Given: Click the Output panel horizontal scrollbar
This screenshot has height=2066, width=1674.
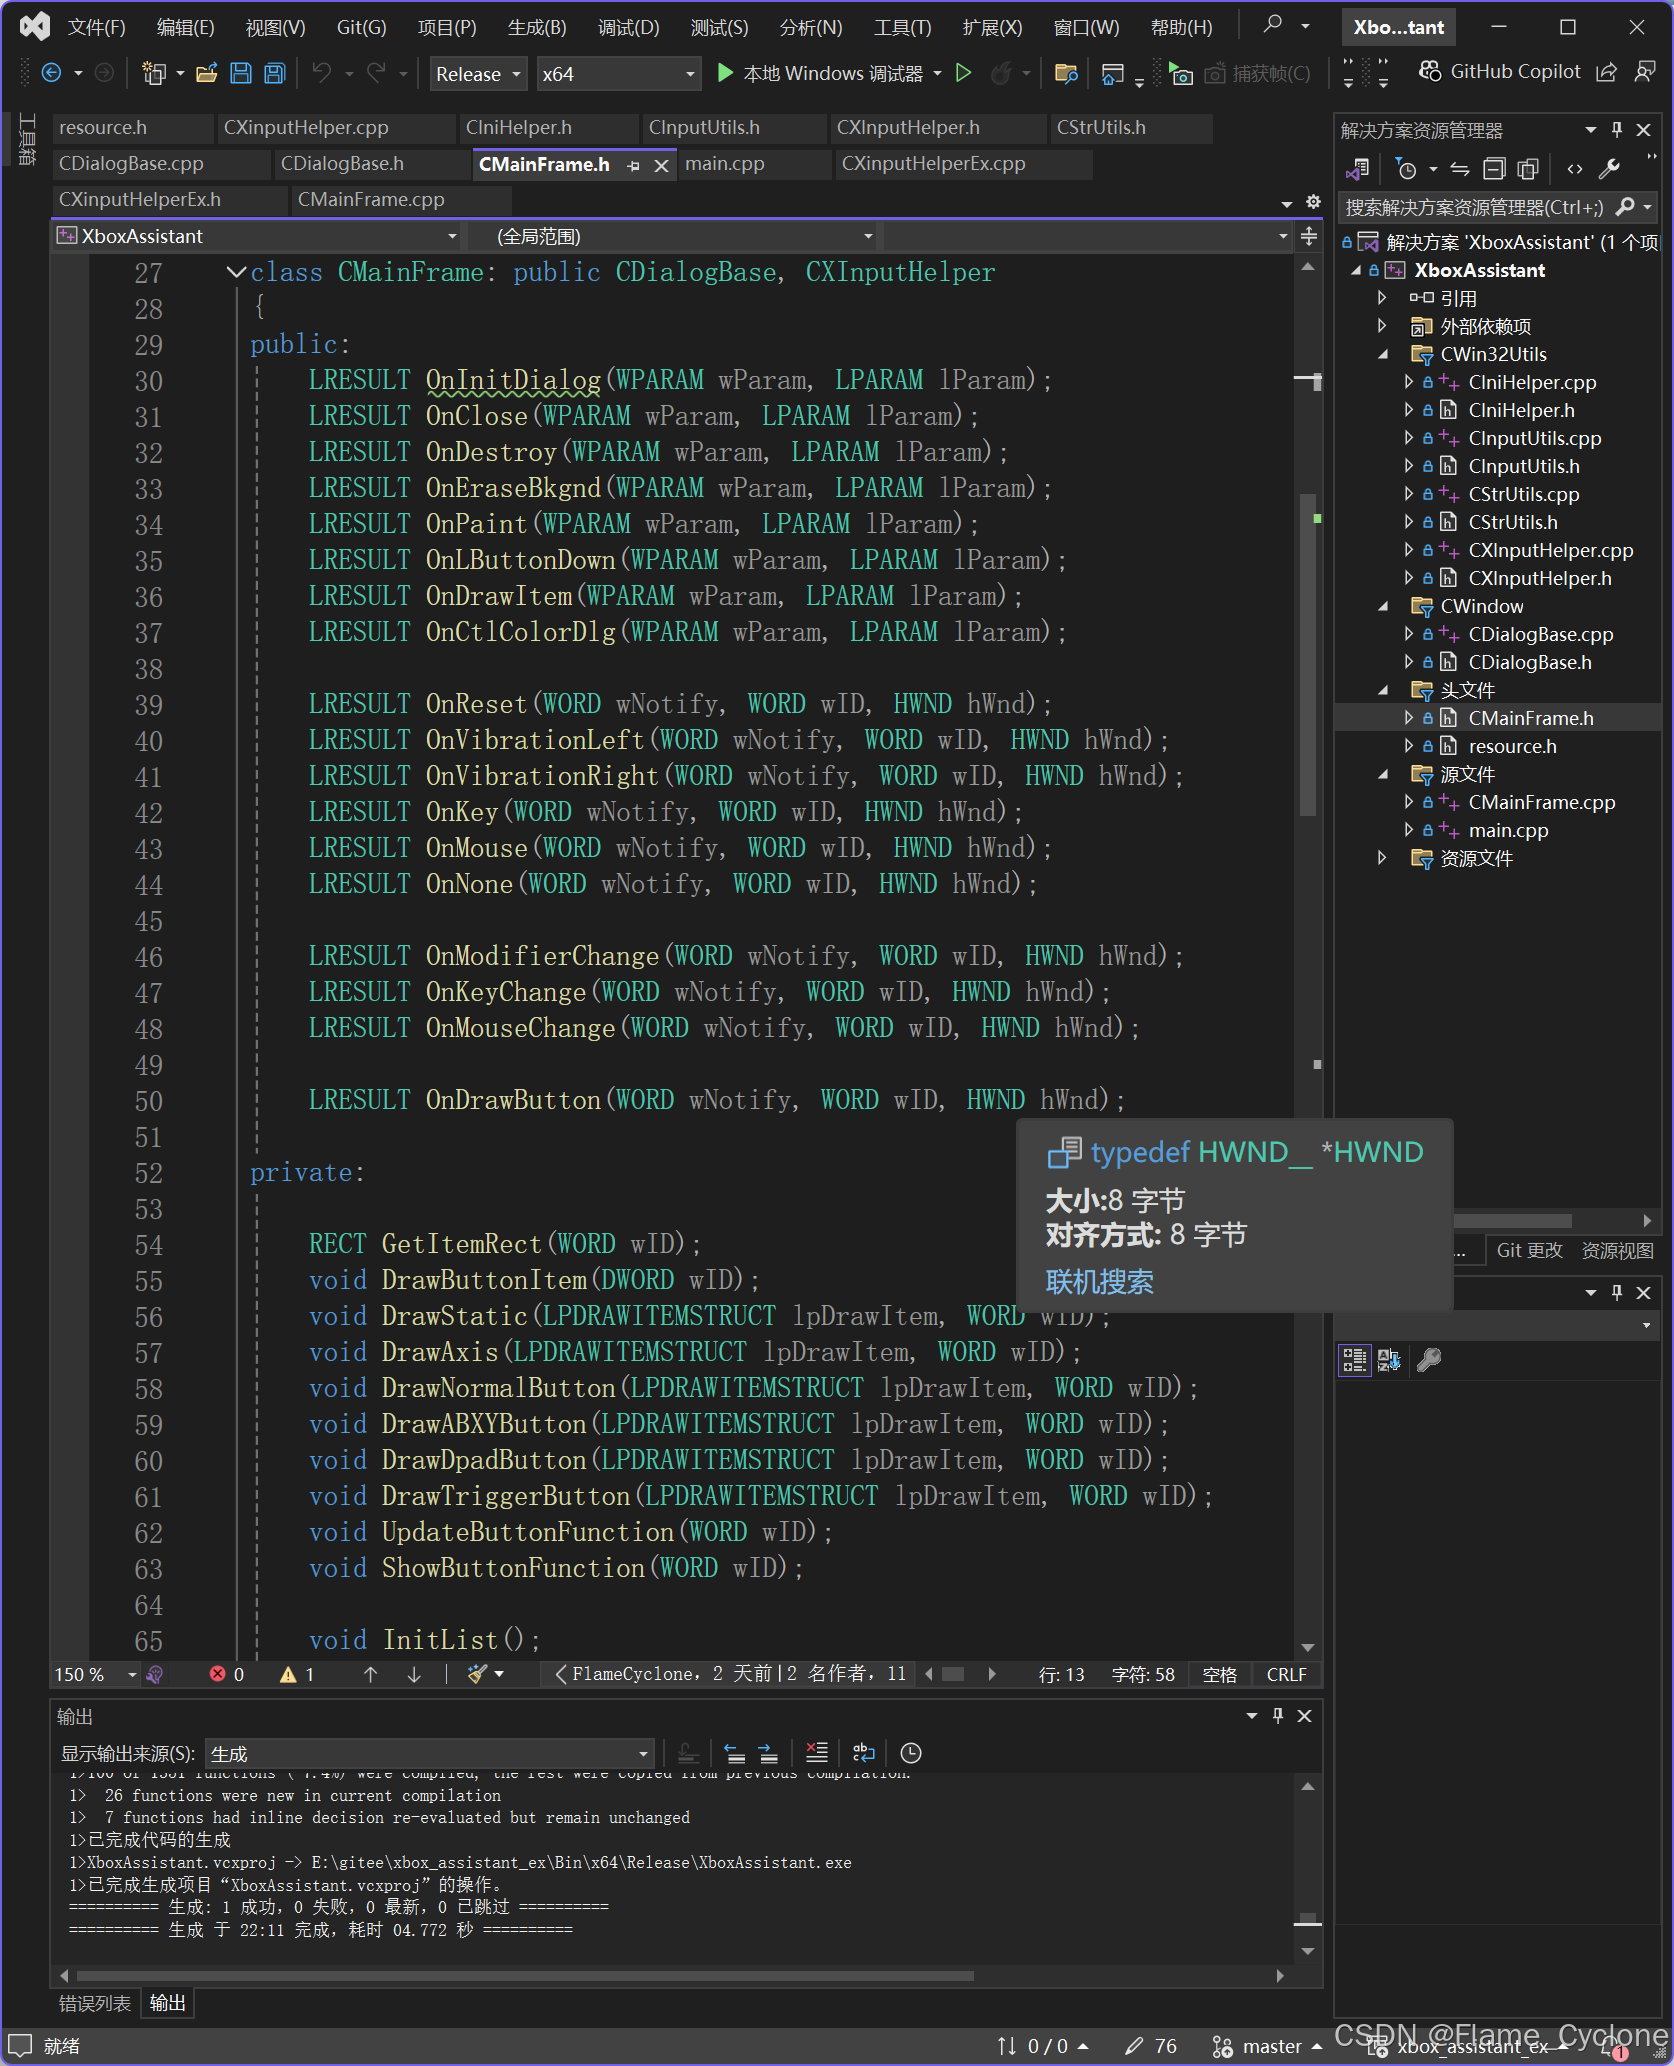Looking at the screenshot, I should (x=525, y=1976).
